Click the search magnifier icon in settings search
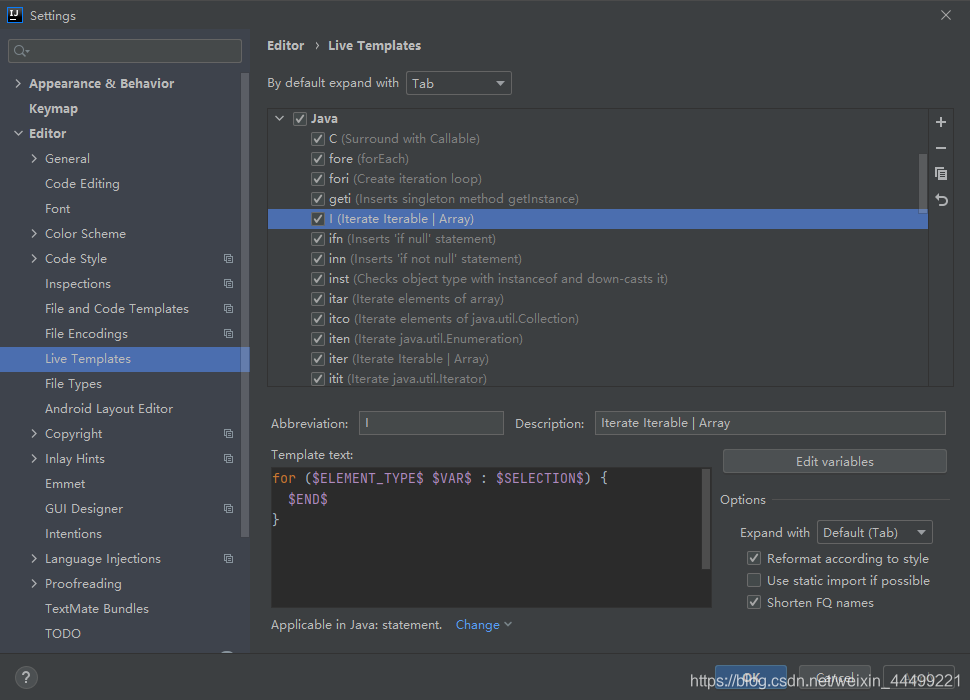Viewport: 970px width, 700px height. tap(21, 51)
